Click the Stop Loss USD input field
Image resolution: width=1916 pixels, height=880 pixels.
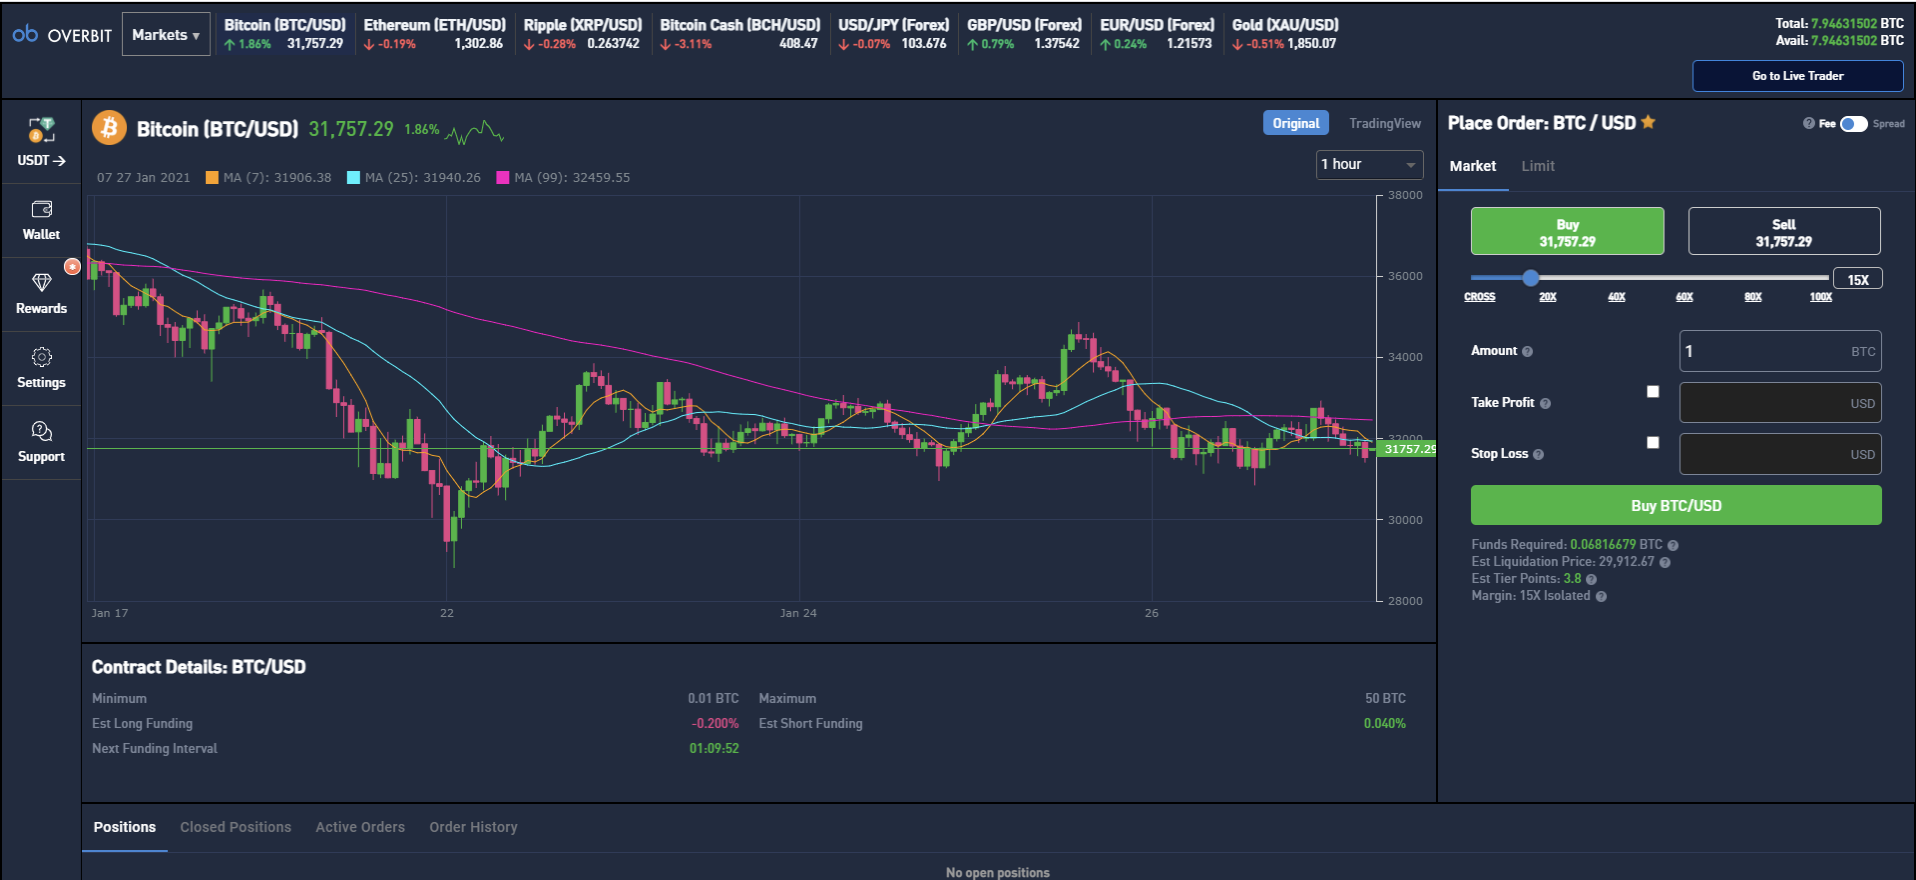(x=1780, y=454)
